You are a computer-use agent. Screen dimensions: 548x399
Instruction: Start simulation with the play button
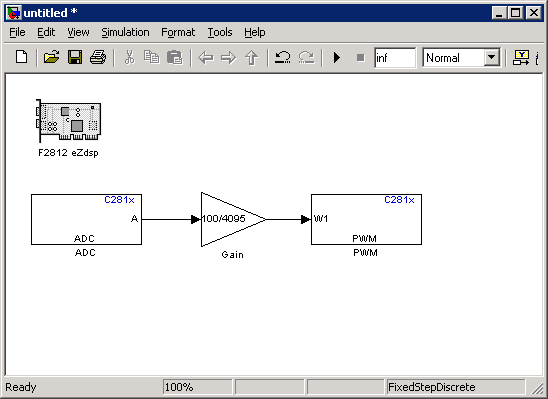point(337,58)
